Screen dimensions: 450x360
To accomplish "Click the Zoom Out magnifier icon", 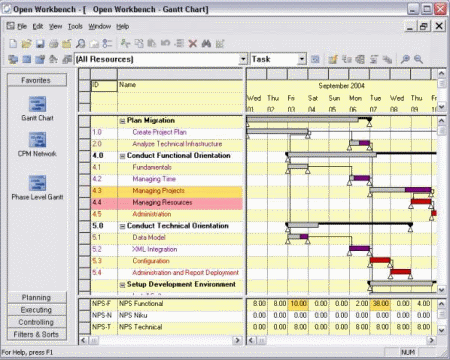I will point(419,59).
